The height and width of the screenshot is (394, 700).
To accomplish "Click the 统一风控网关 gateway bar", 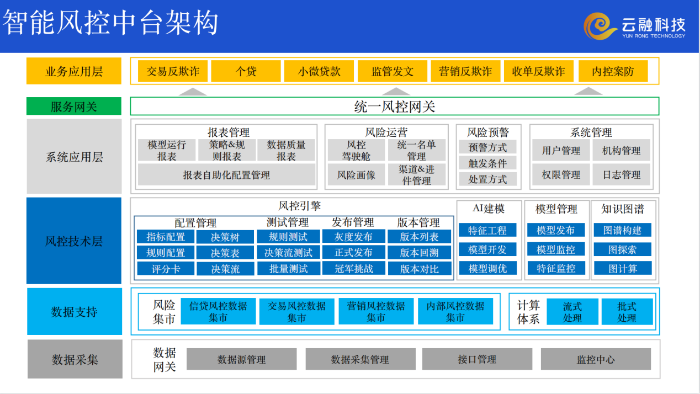I will point(395,106).
